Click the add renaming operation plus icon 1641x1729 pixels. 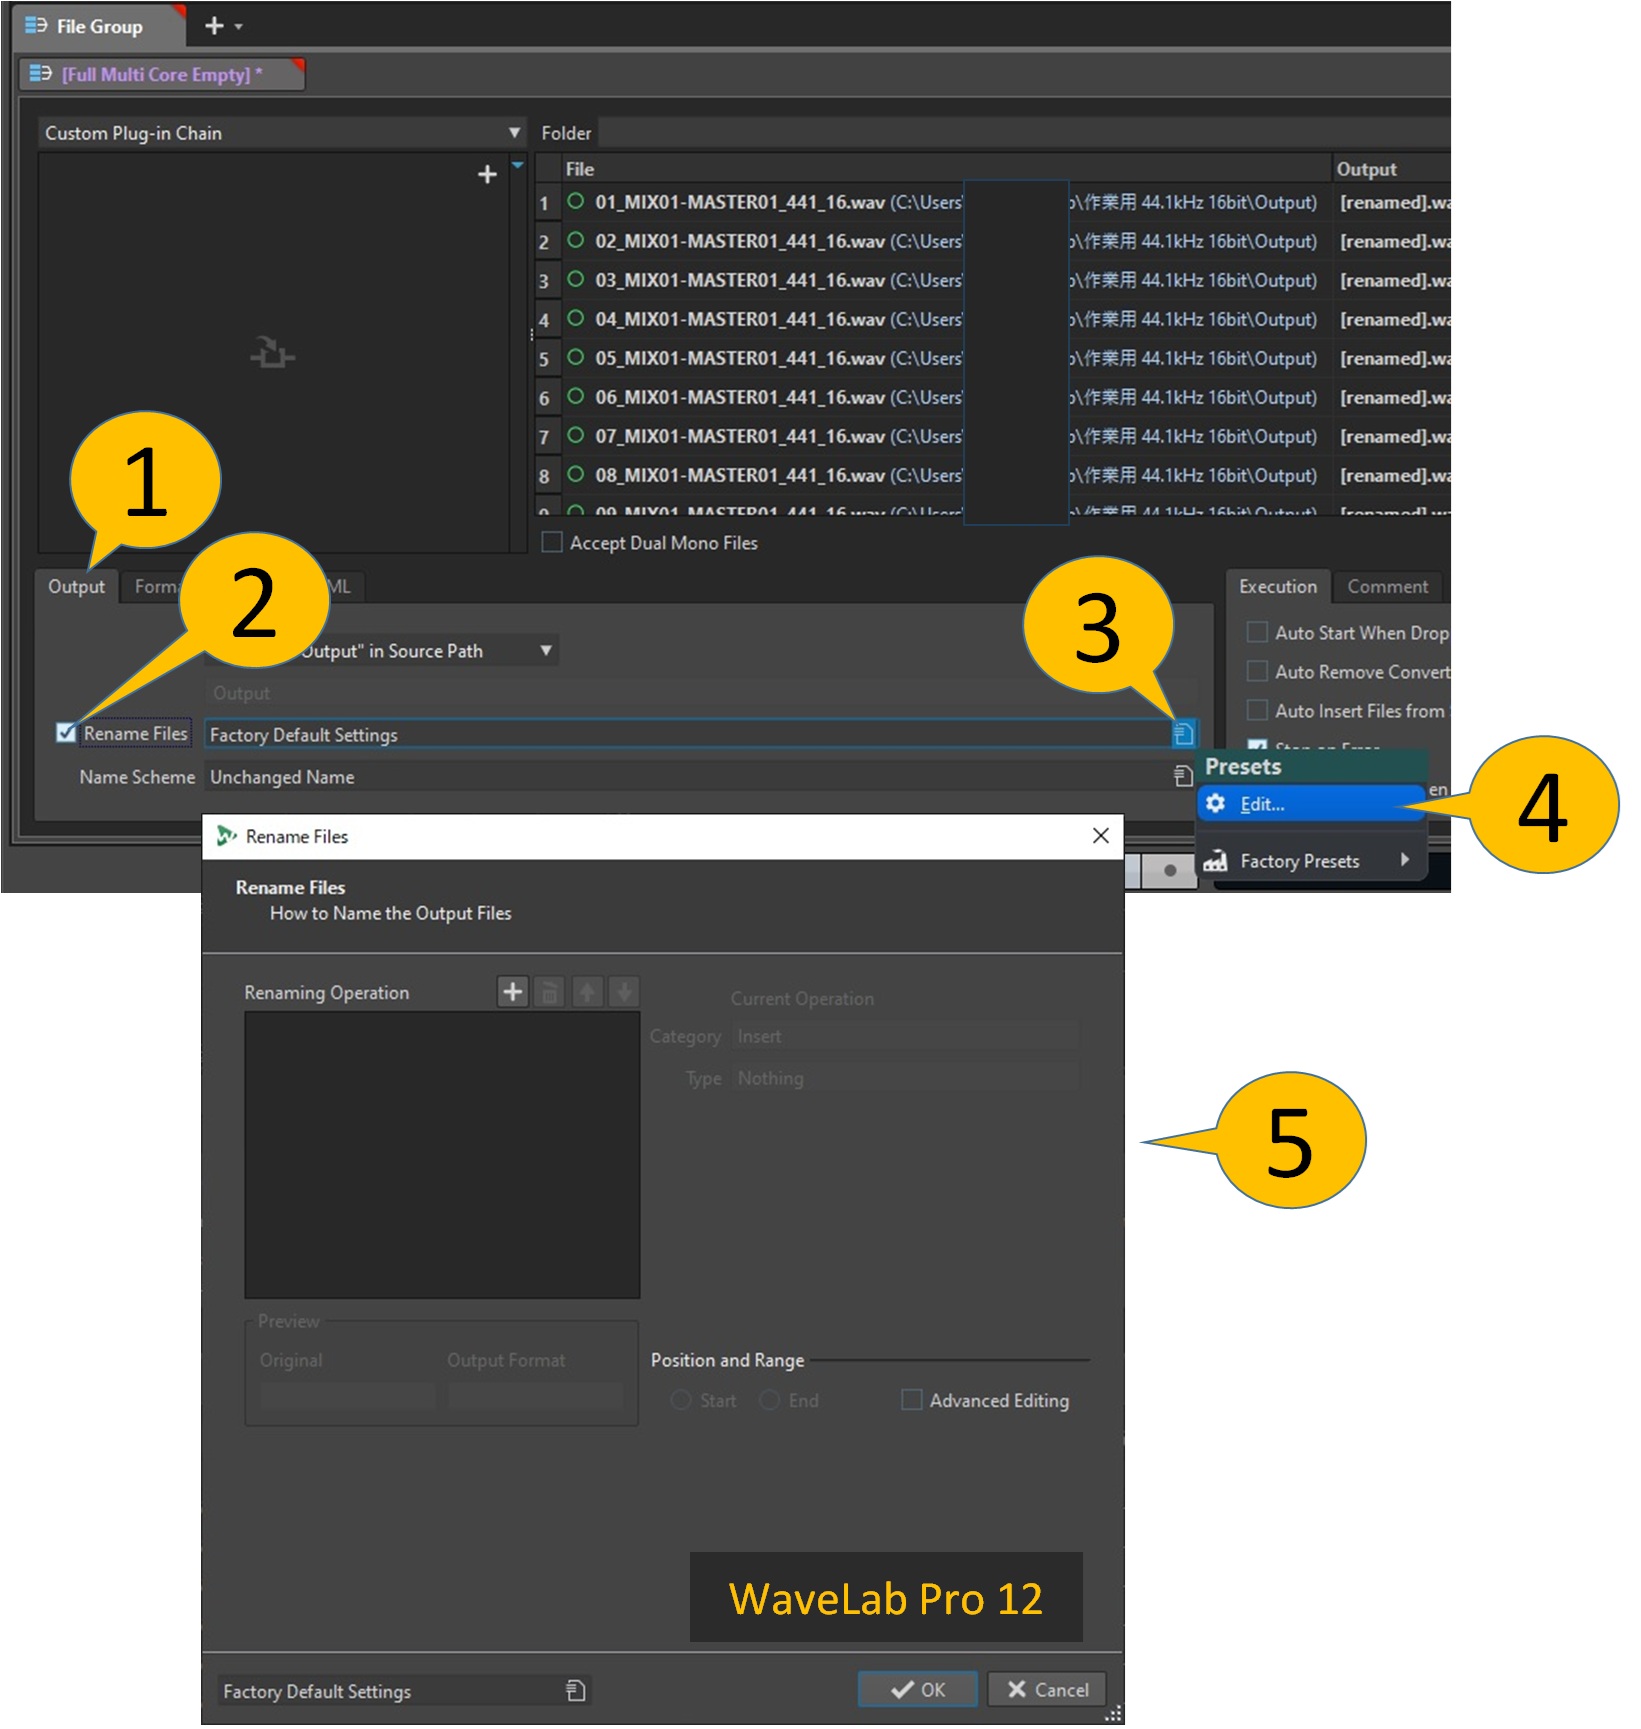pyautogui.click(x=512, y=992)
